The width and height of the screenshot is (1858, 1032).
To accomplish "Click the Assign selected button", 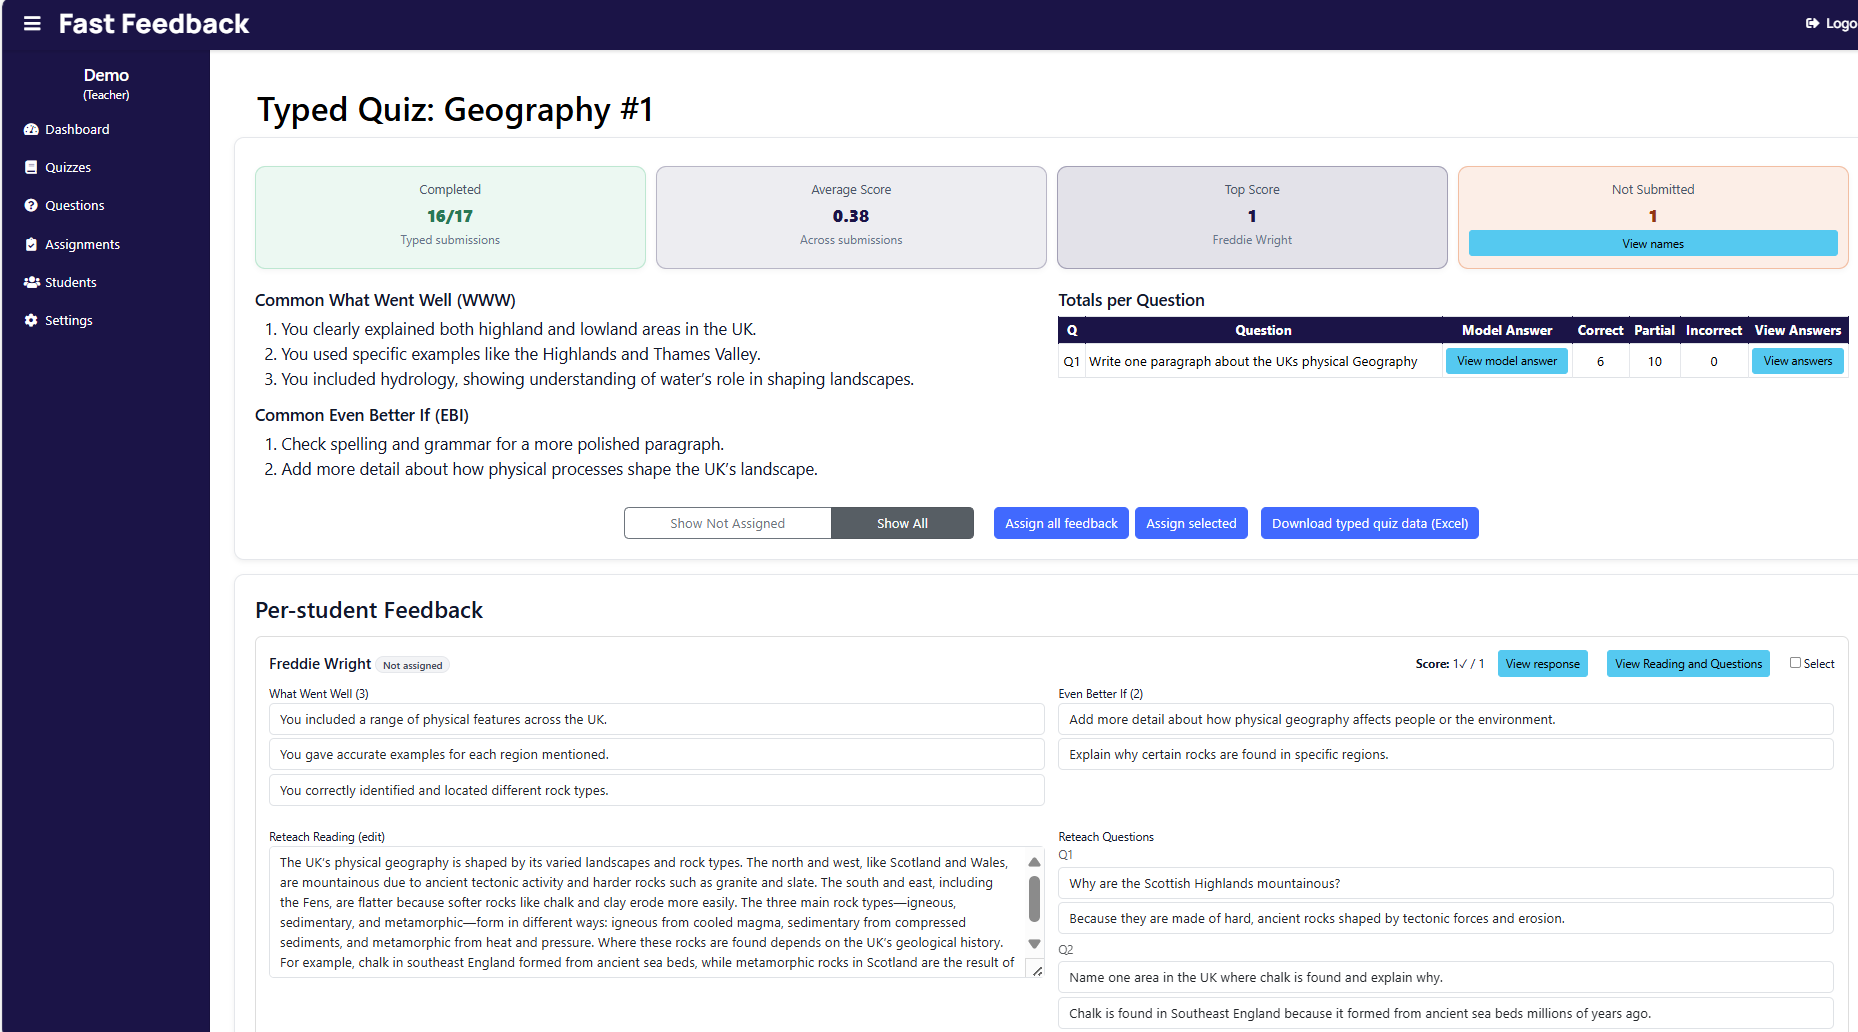I will pos(1191,523).
